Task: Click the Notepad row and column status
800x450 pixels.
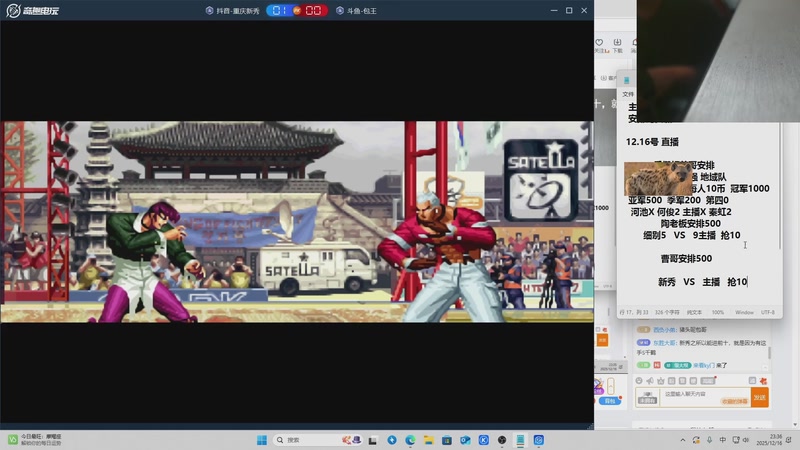Action: tap(634, 312)
